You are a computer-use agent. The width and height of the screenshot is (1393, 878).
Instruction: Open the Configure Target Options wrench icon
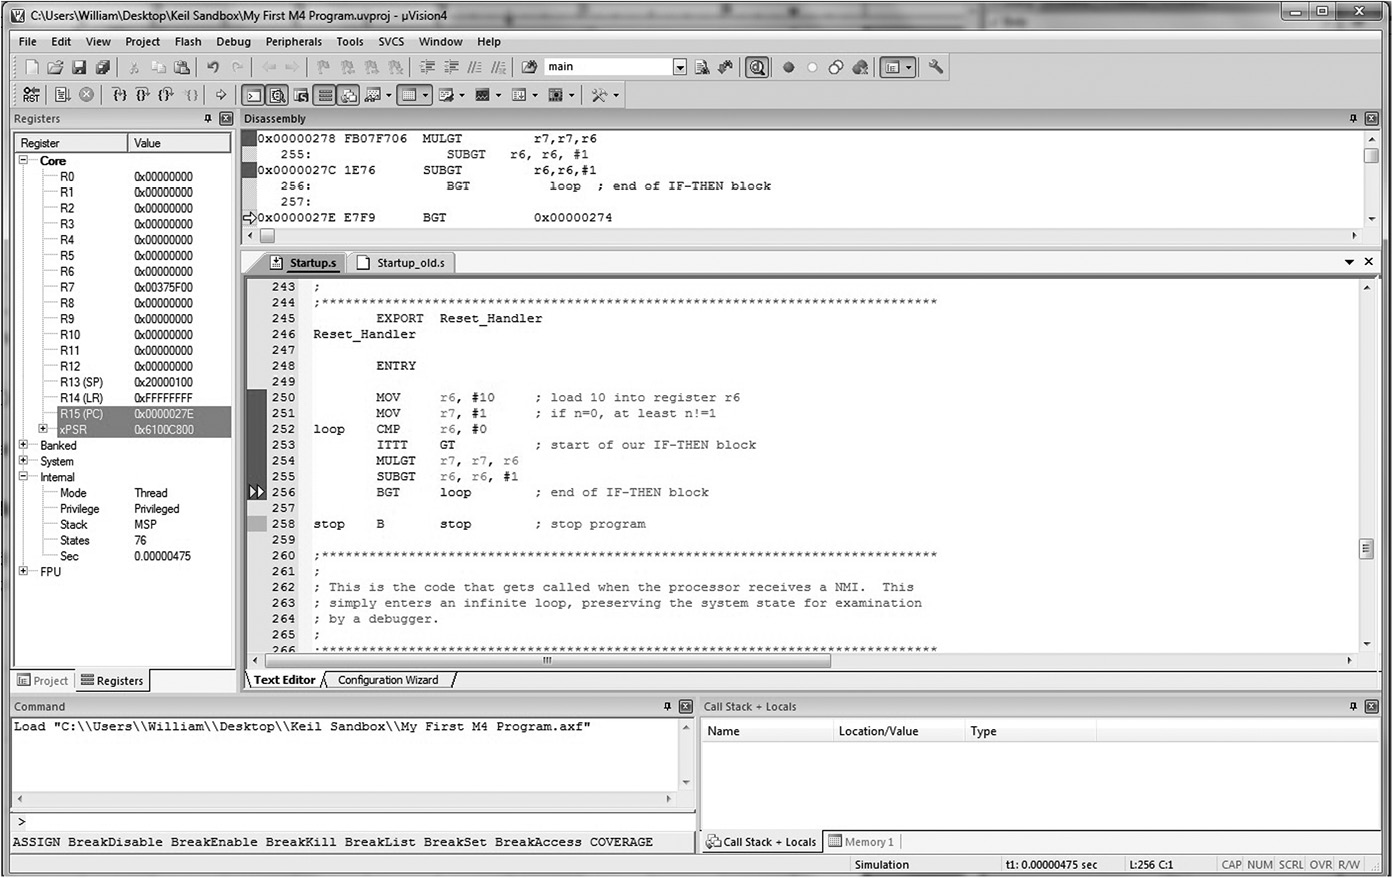[935, 66]
